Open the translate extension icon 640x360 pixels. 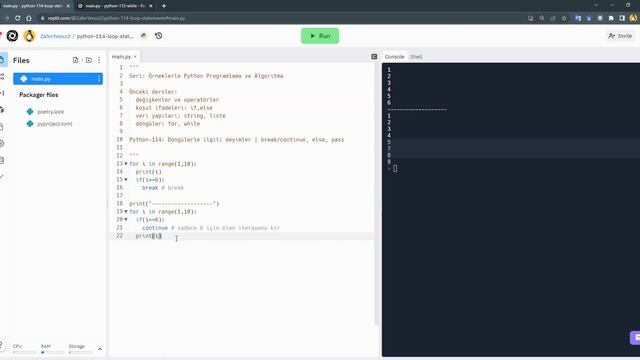coord(578,18)
